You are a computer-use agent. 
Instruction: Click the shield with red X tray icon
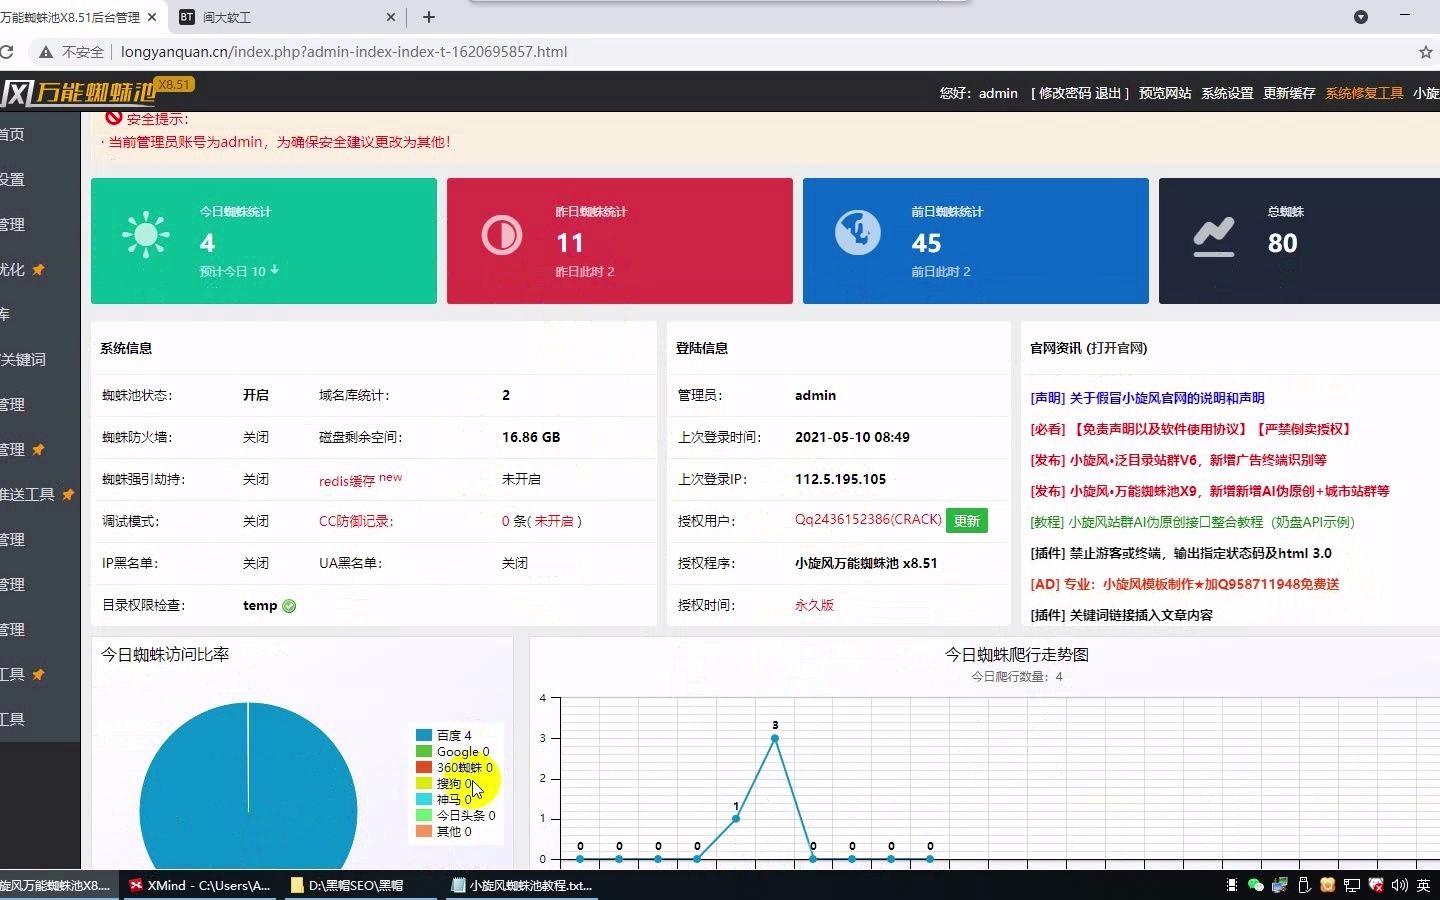[x=1376, y=885]
